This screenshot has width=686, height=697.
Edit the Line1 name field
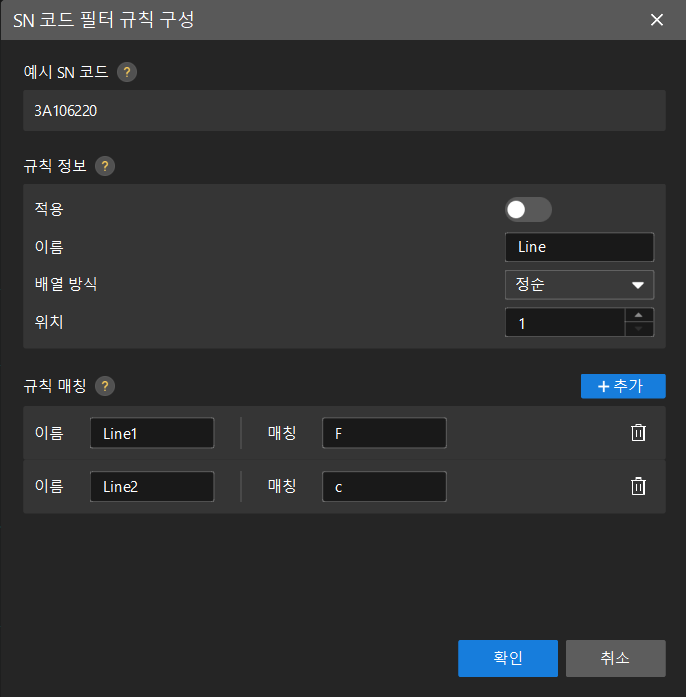coord(152,433)
